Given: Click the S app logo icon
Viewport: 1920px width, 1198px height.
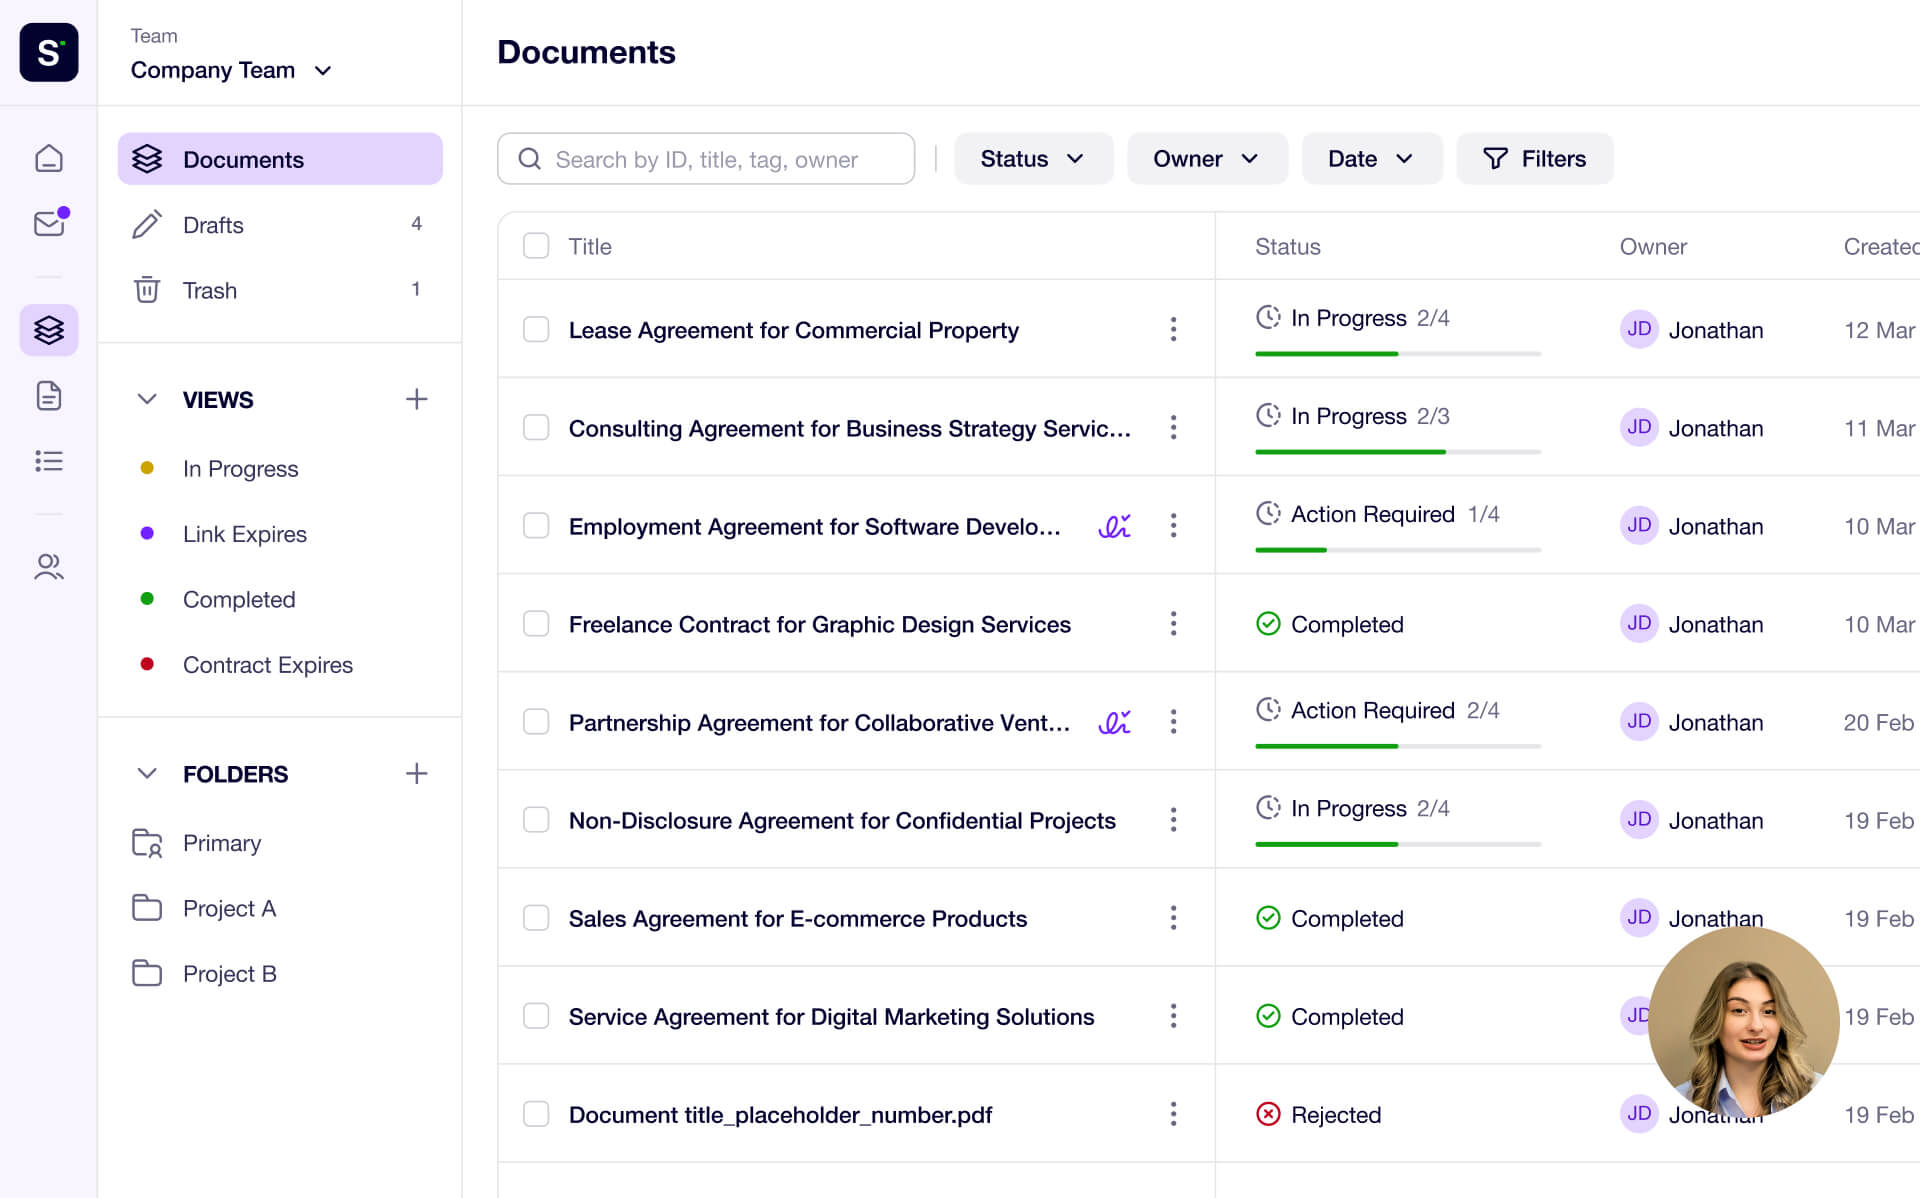Looking at the screenshot, I should tap(48, 52).
